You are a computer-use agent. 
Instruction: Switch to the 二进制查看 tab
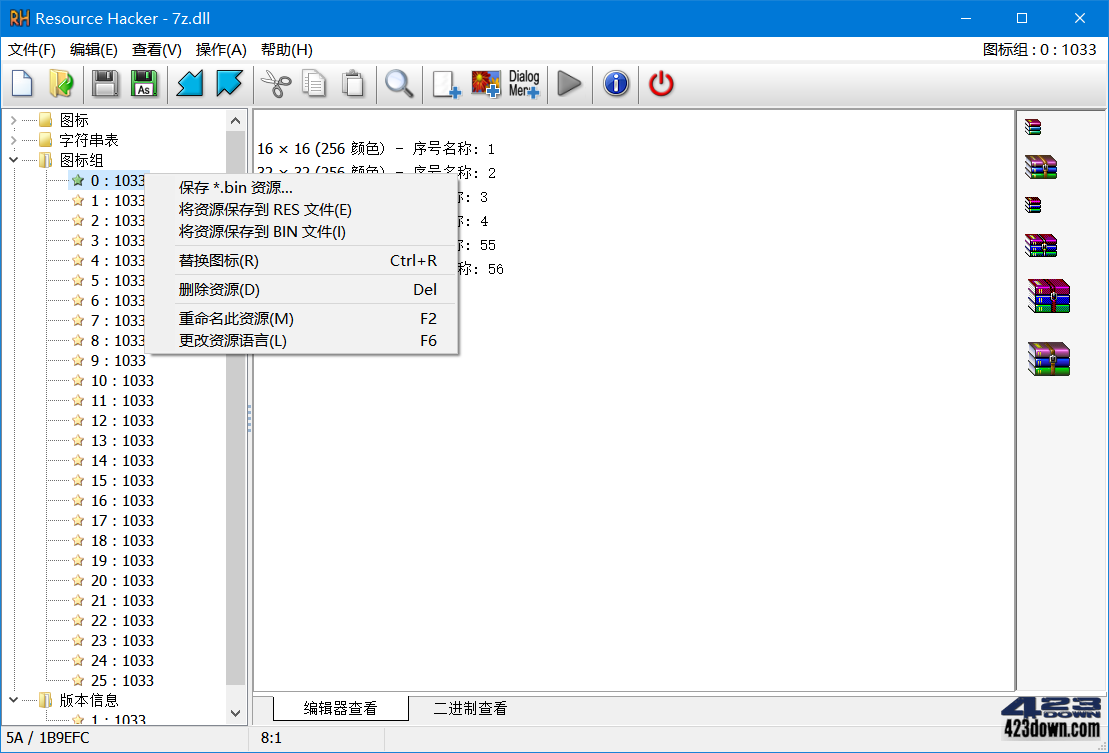click(469, 708)
